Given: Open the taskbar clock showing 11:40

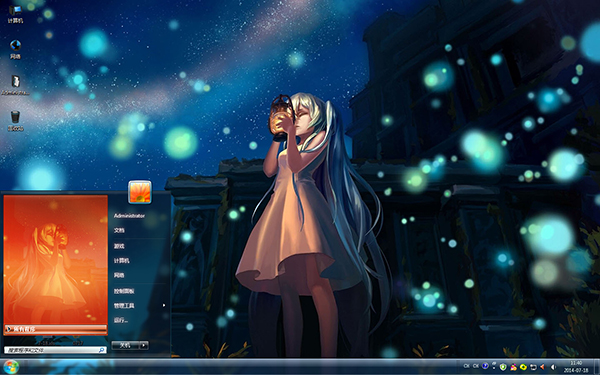Looking at the screenshot, I should [576, 367].
